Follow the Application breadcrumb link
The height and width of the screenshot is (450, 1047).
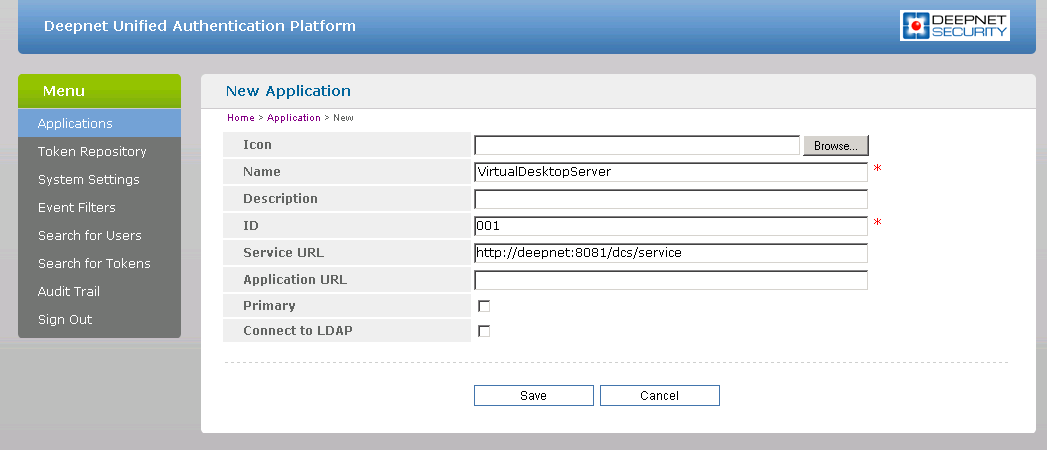[x=293, y=118]
